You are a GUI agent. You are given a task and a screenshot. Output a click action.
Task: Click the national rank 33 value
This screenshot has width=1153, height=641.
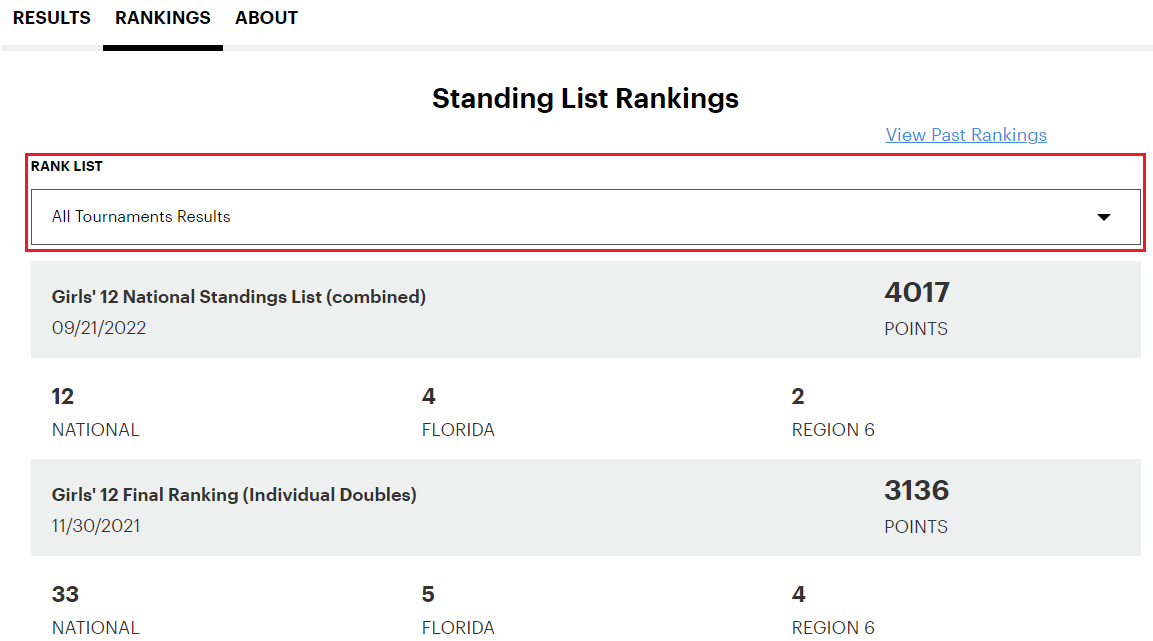[65, 595]
